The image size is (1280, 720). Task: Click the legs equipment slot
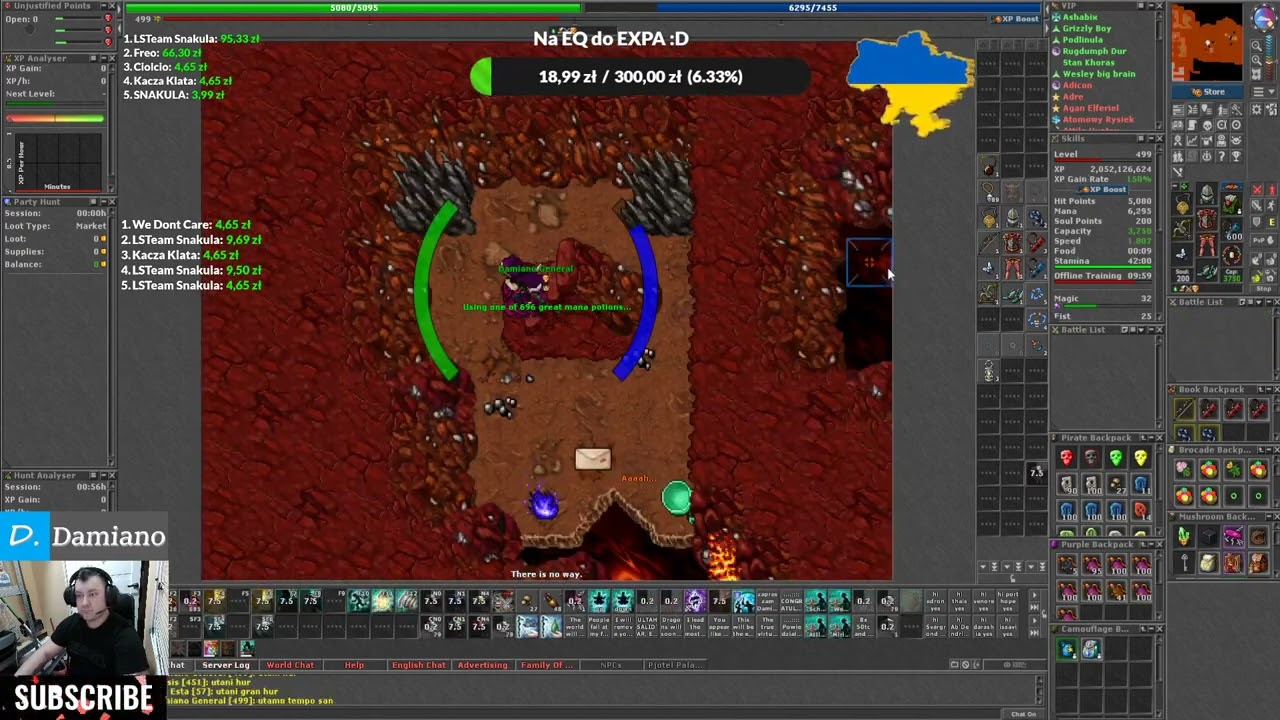(1207, 245)
